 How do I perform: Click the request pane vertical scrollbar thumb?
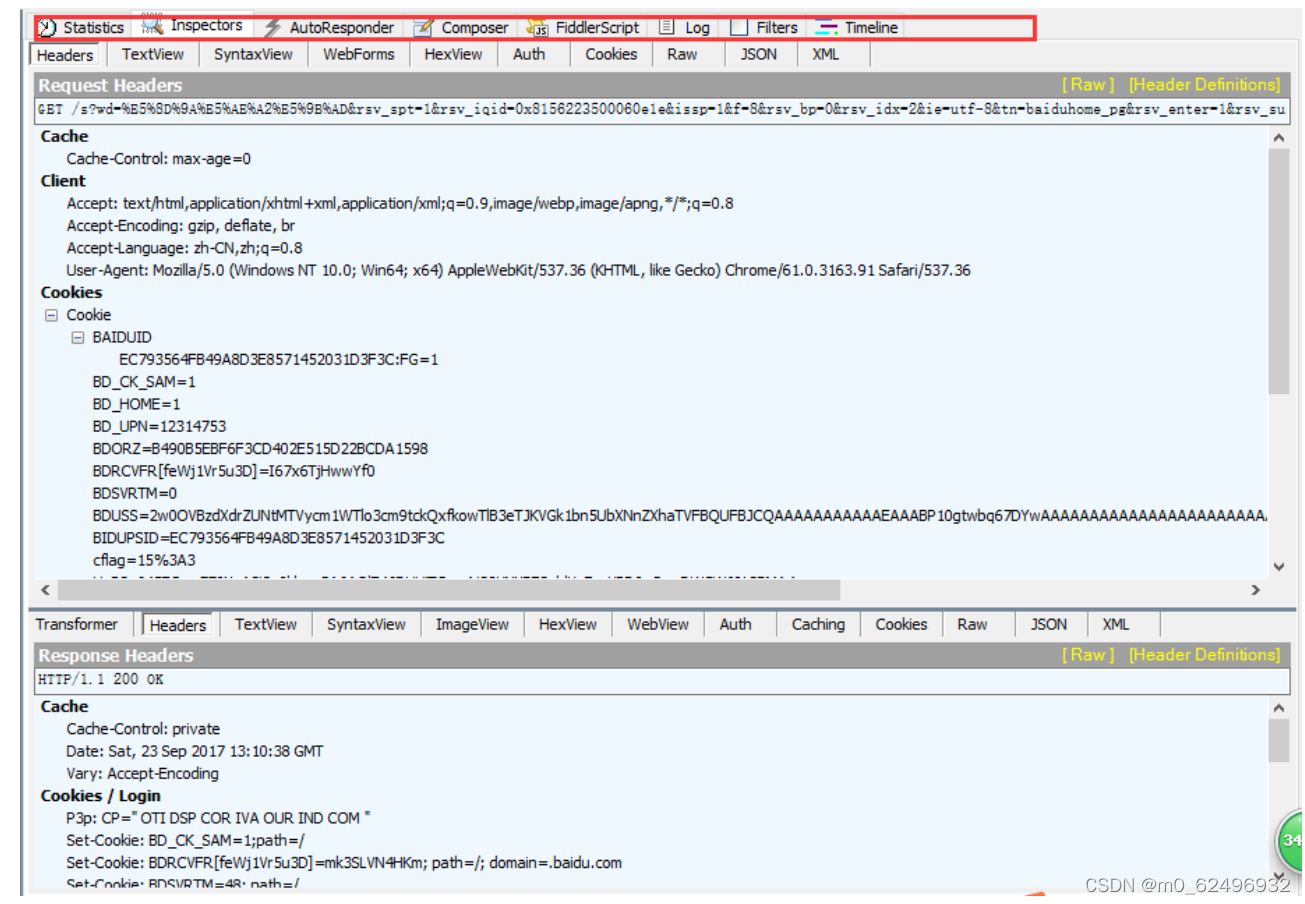1278,273
